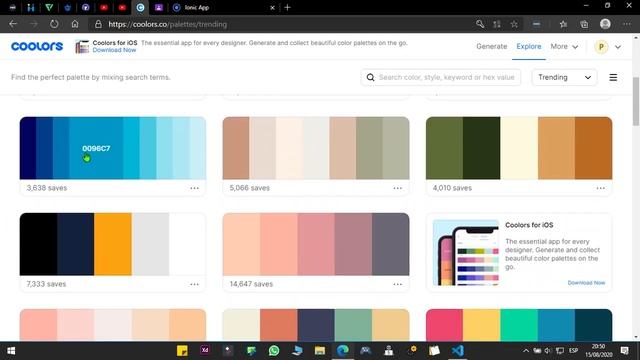Open options for the 4,010 saves palette
Viewport: 640px width, 360px height.
point(600,188)
